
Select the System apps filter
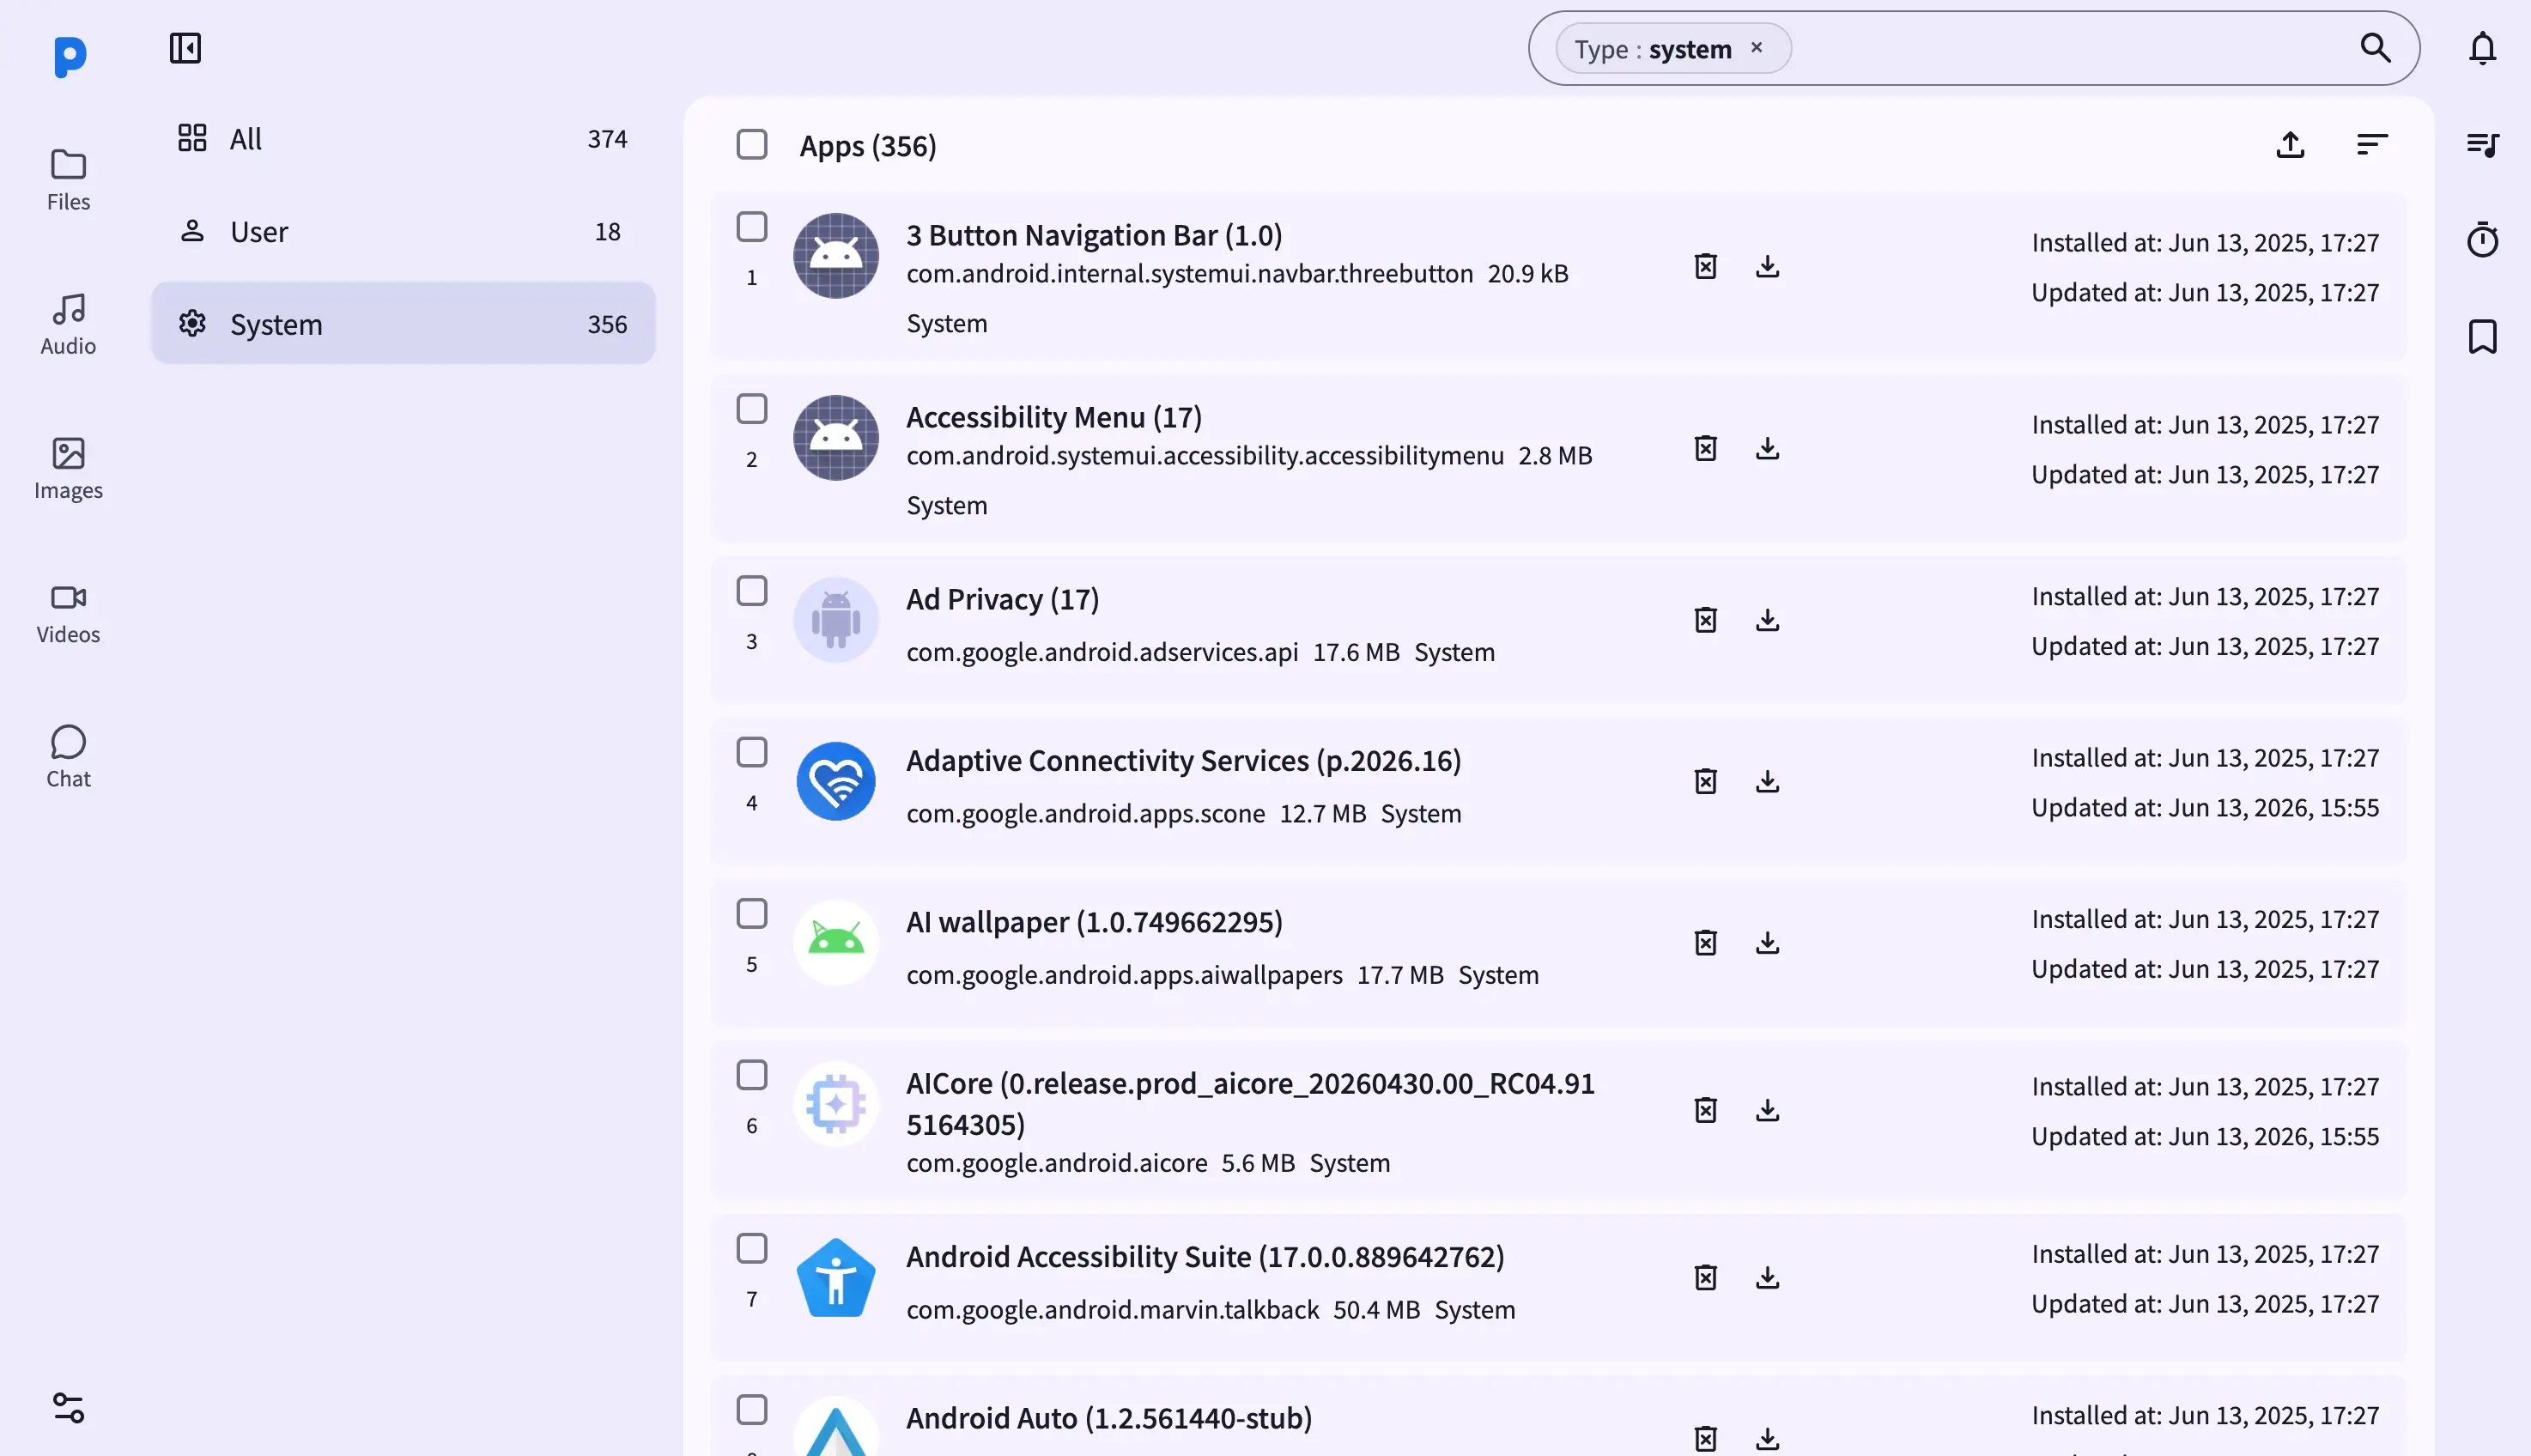click(x=403, y=323)
